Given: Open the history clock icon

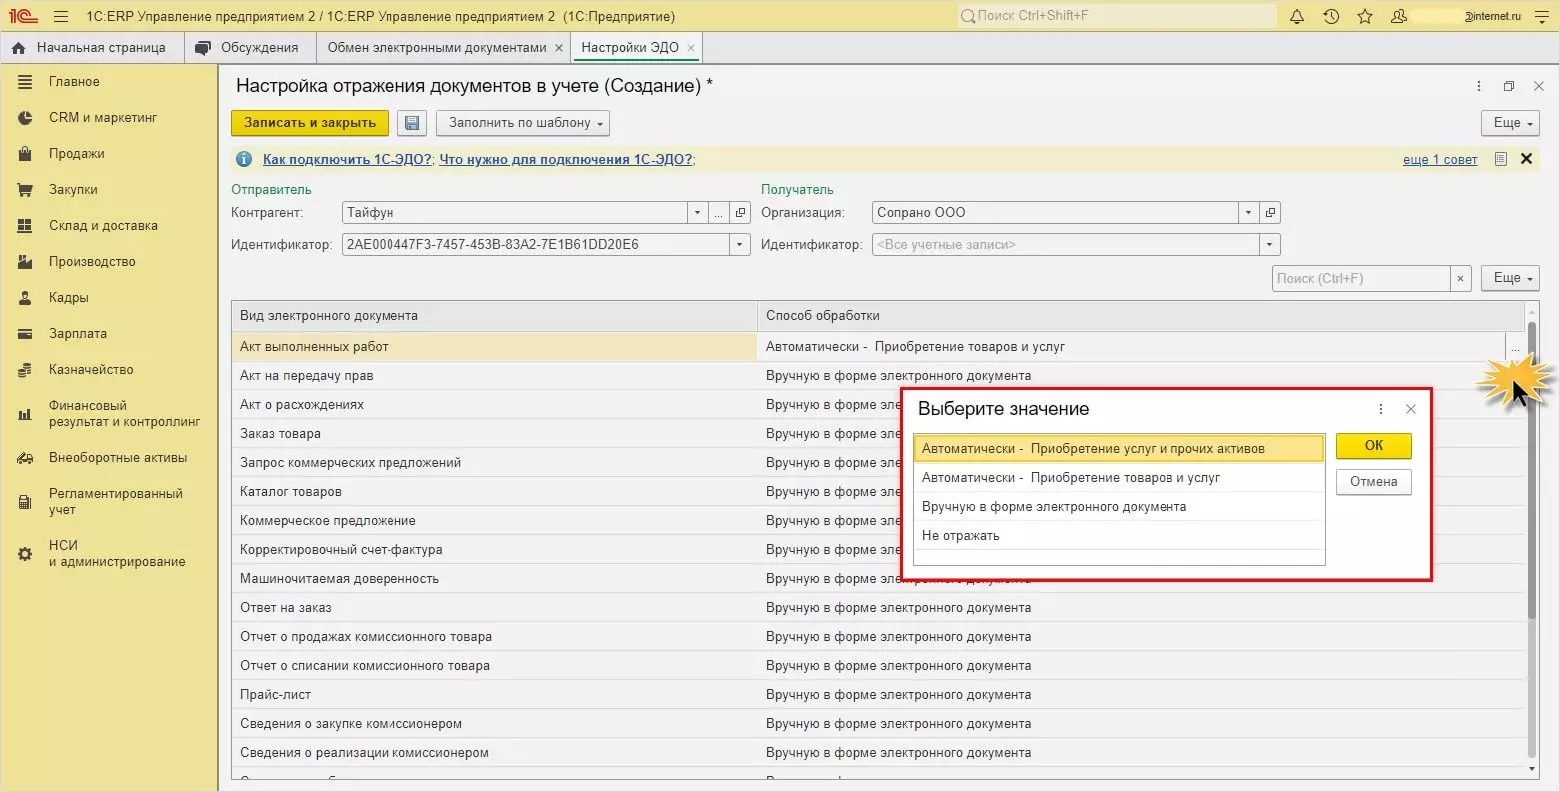Looking at the screenshot, I should [x=1331, y=17].
